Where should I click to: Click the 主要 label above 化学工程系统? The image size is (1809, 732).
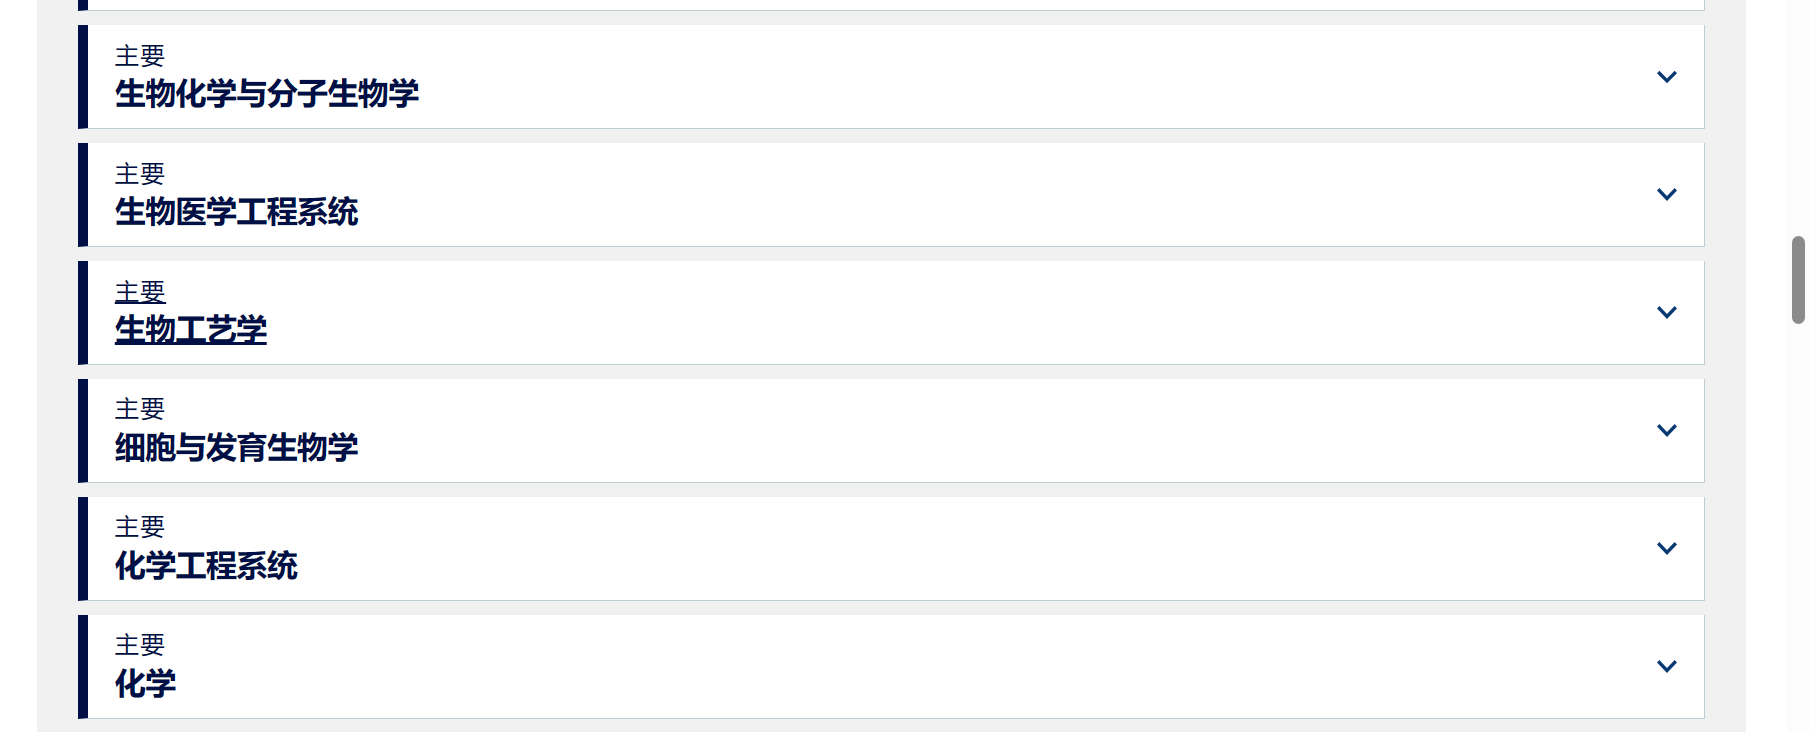point(139,527)
